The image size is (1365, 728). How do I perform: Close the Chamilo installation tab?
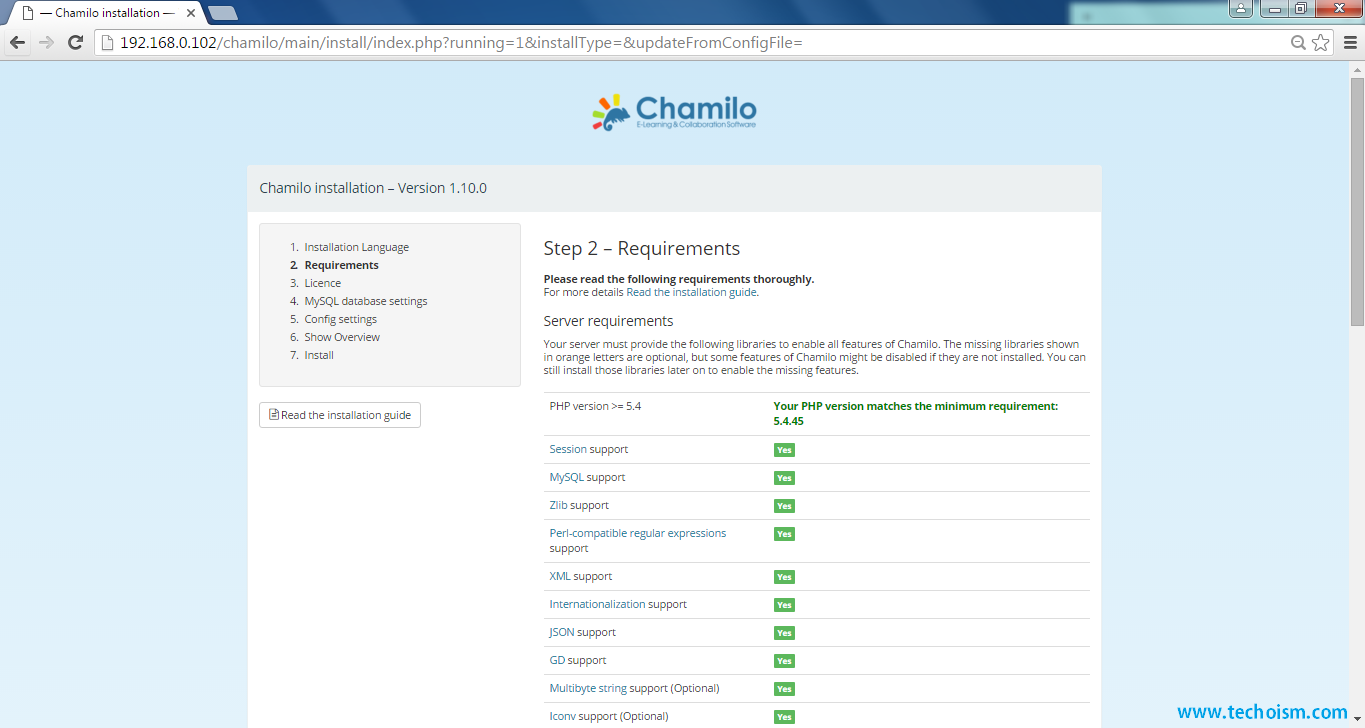[191, 13]
